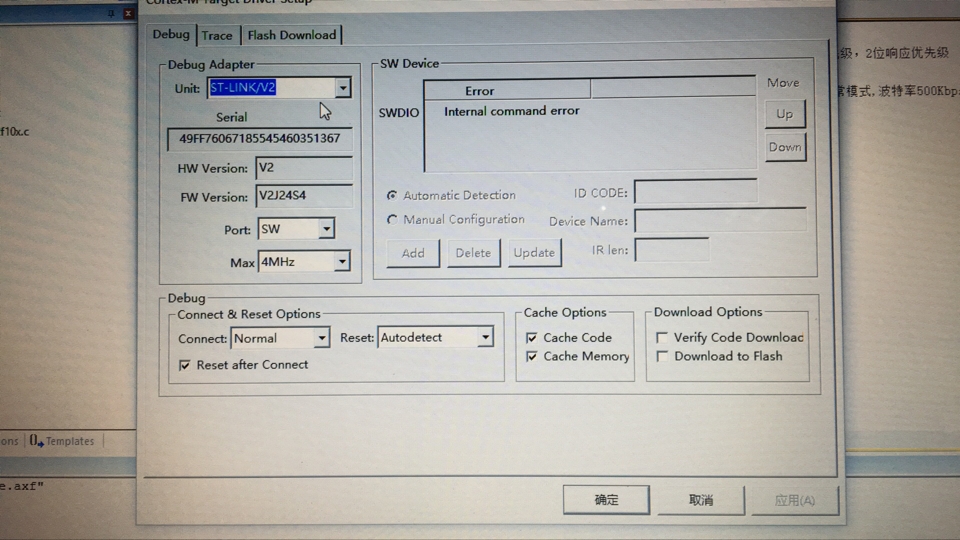Confirm with the 确定 button

[606, 500]
